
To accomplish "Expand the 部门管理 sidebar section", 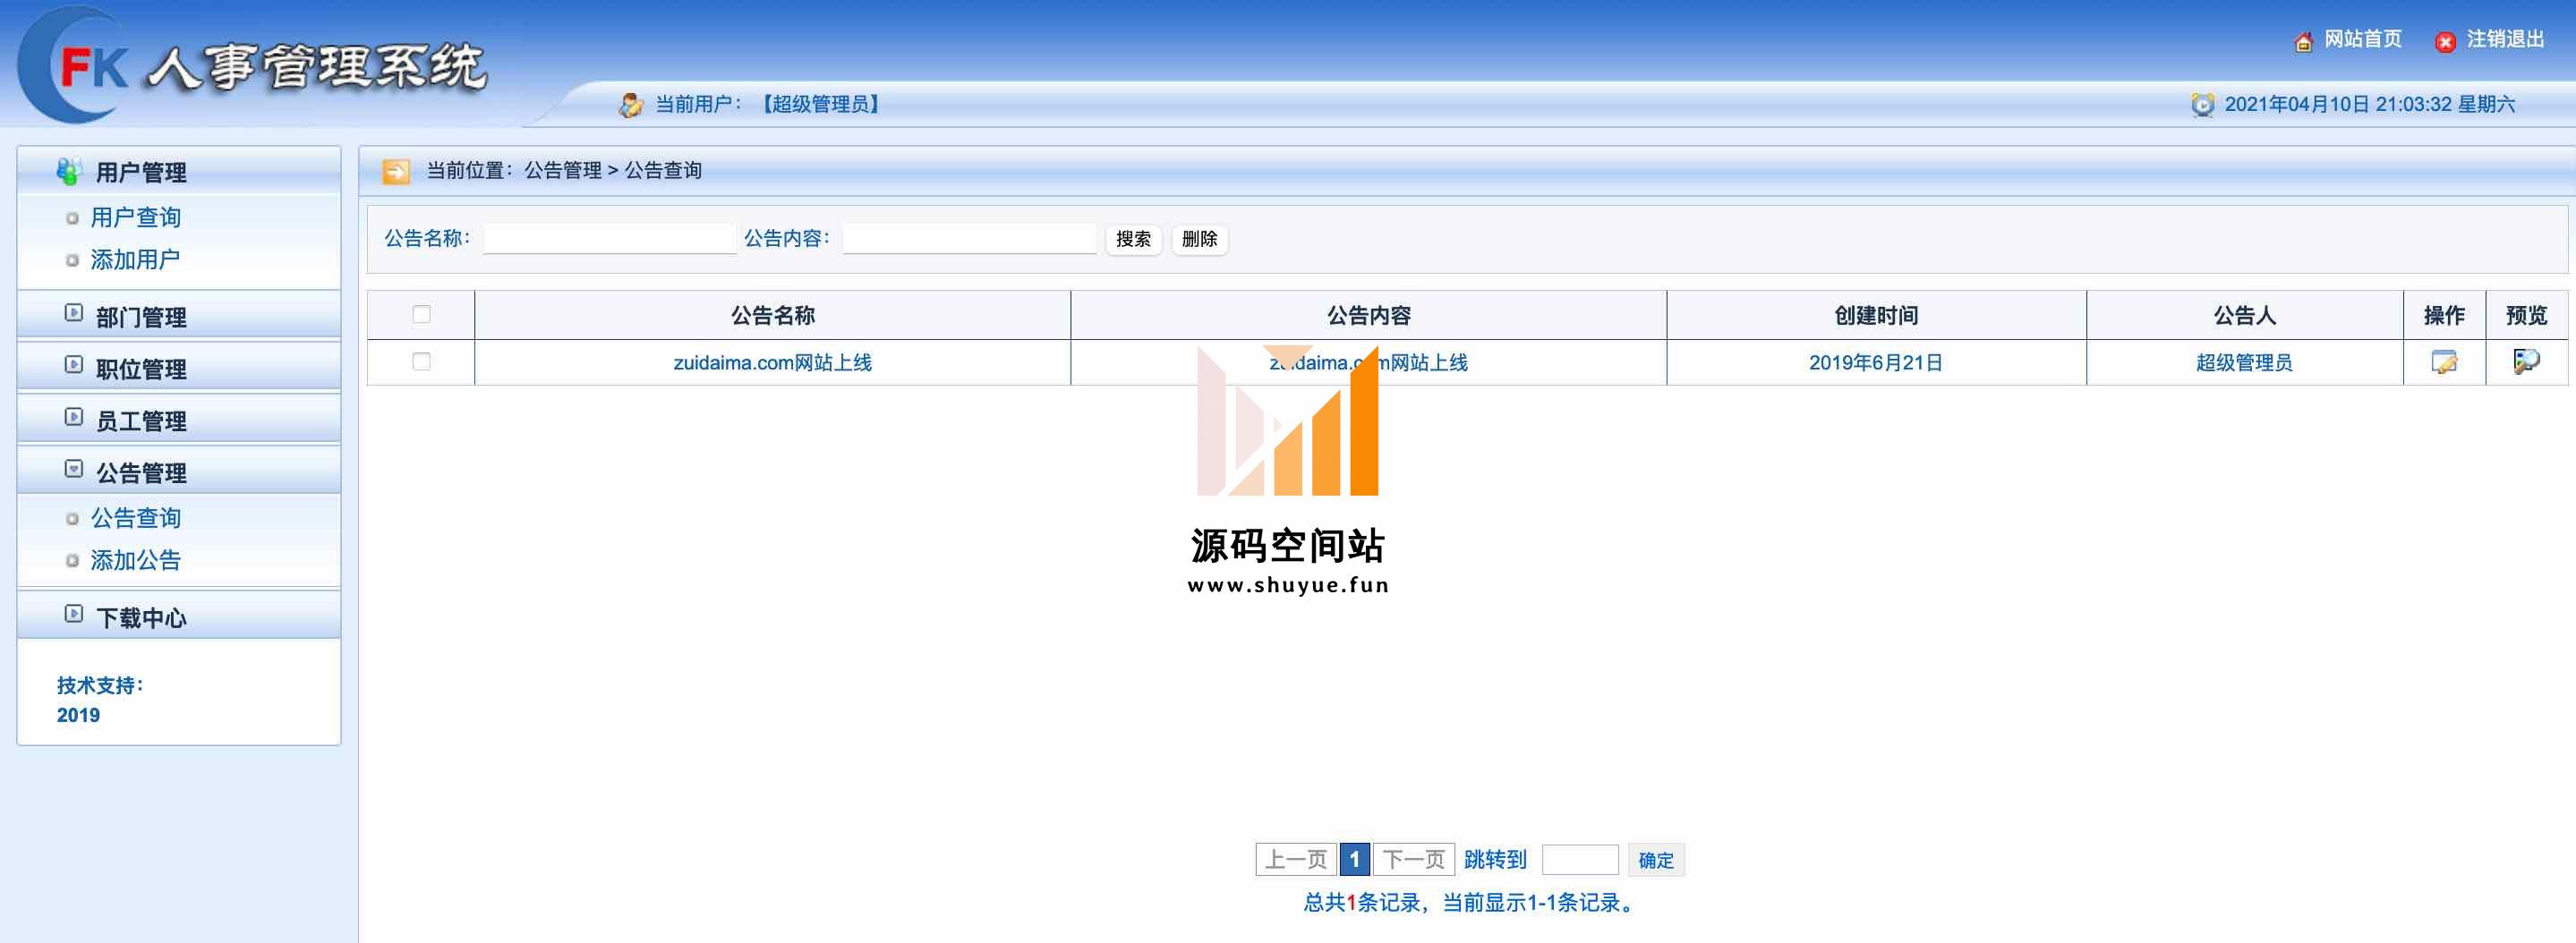I will pyautogui.click(x=140, y=316).
